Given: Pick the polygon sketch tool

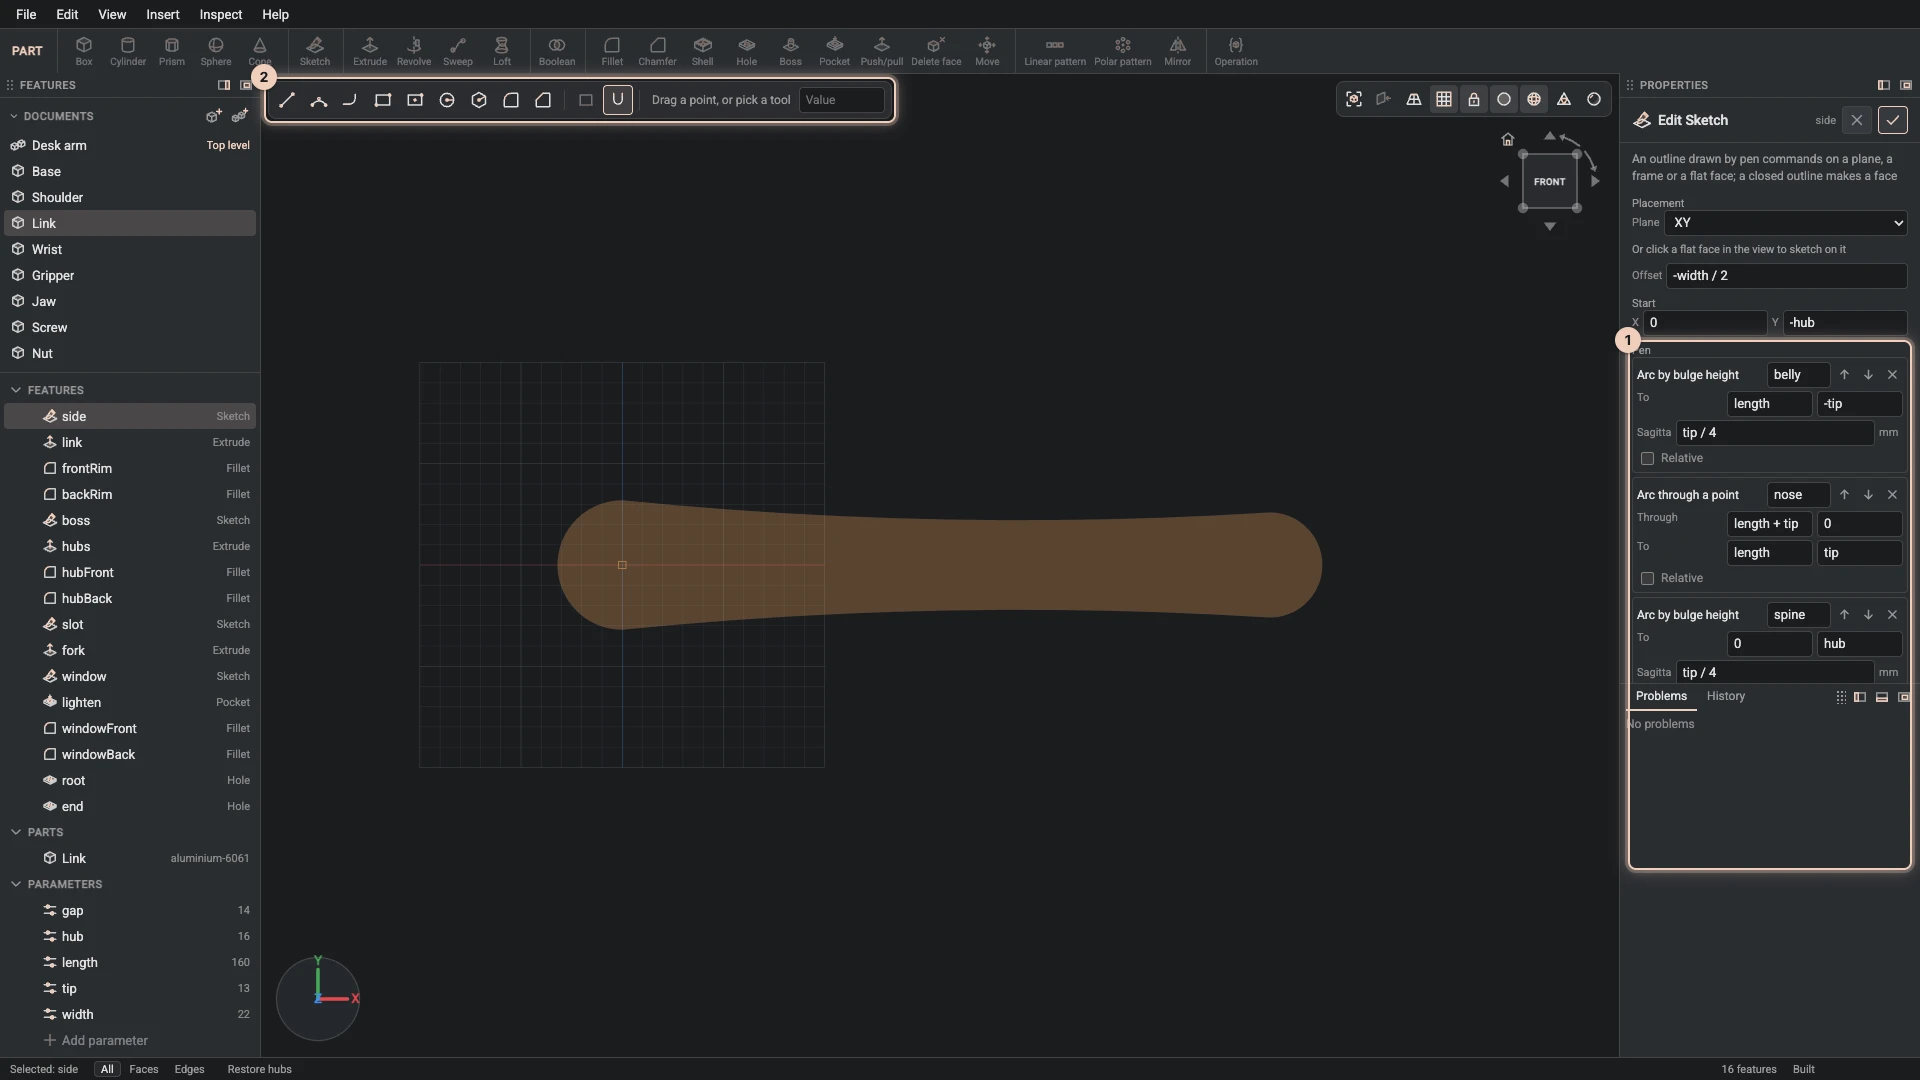Looking at the screenshot, I should pyautogui.click(x=479, y=100).
